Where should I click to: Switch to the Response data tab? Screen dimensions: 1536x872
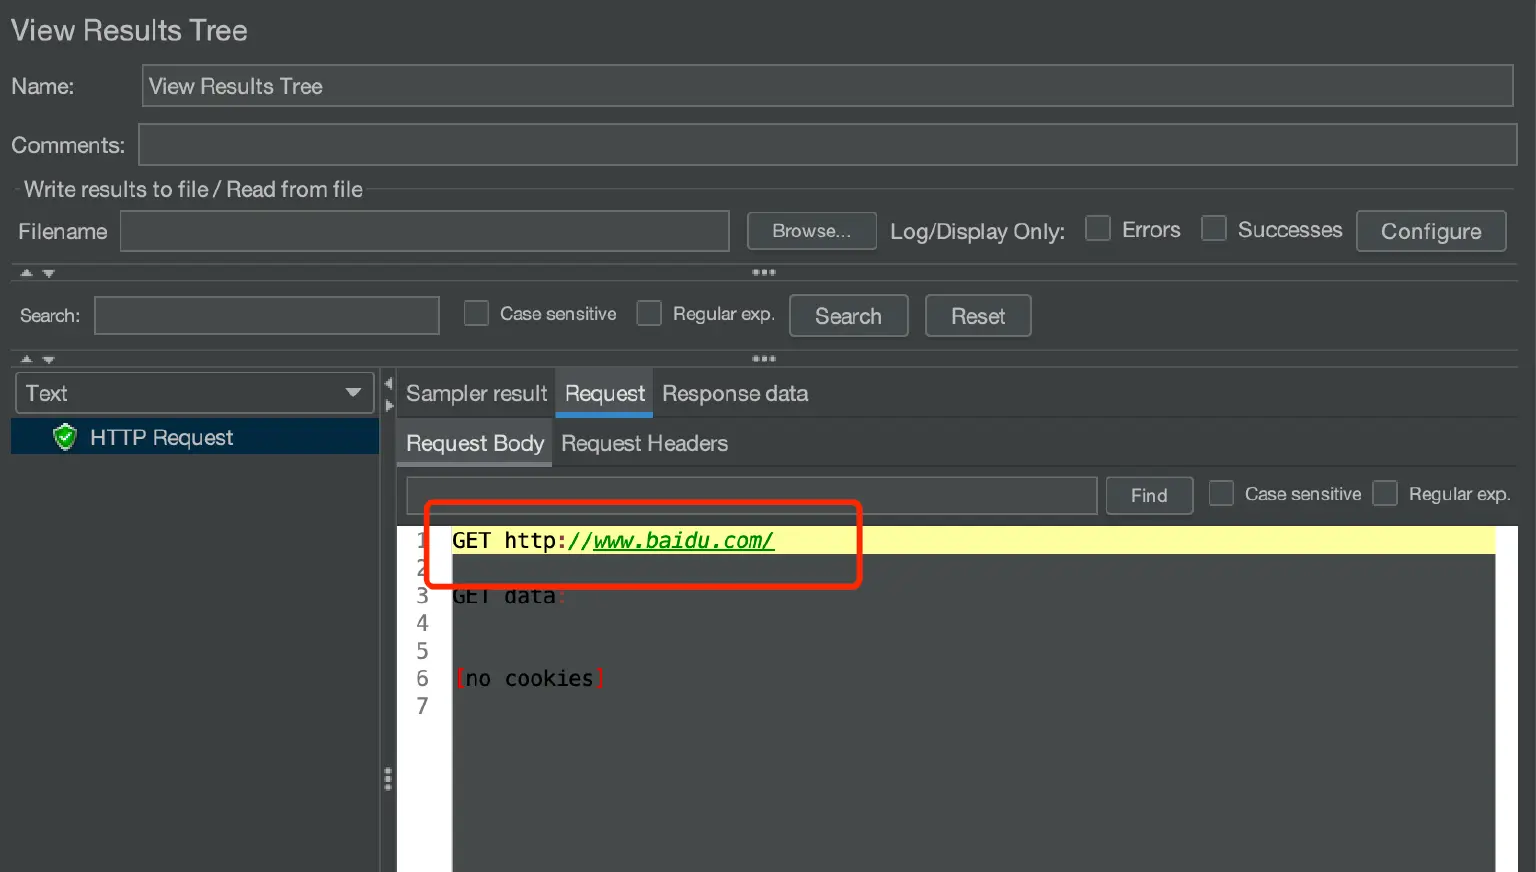735,393
